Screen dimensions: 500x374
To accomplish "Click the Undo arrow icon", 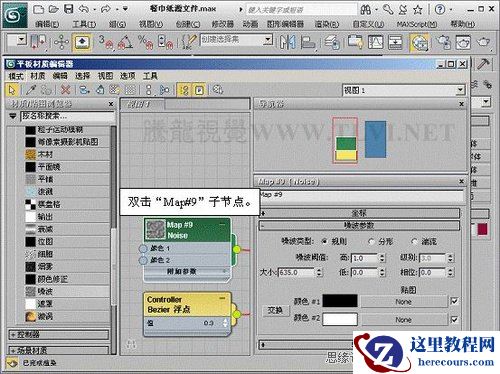I will (x=84, y=9).
